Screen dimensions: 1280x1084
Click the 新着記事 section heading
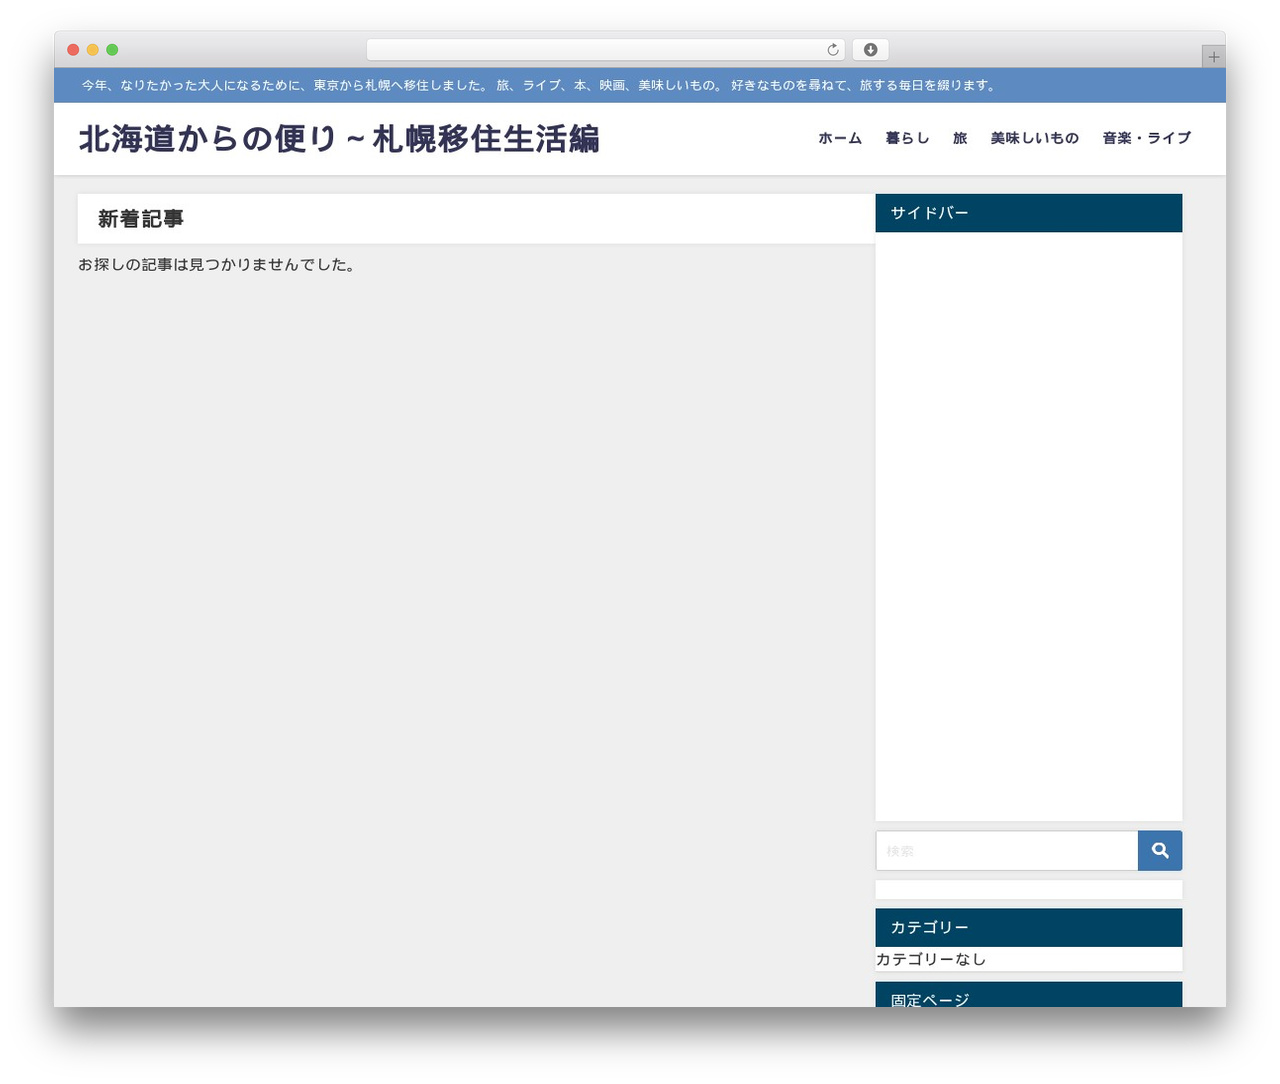coord(141,219)
